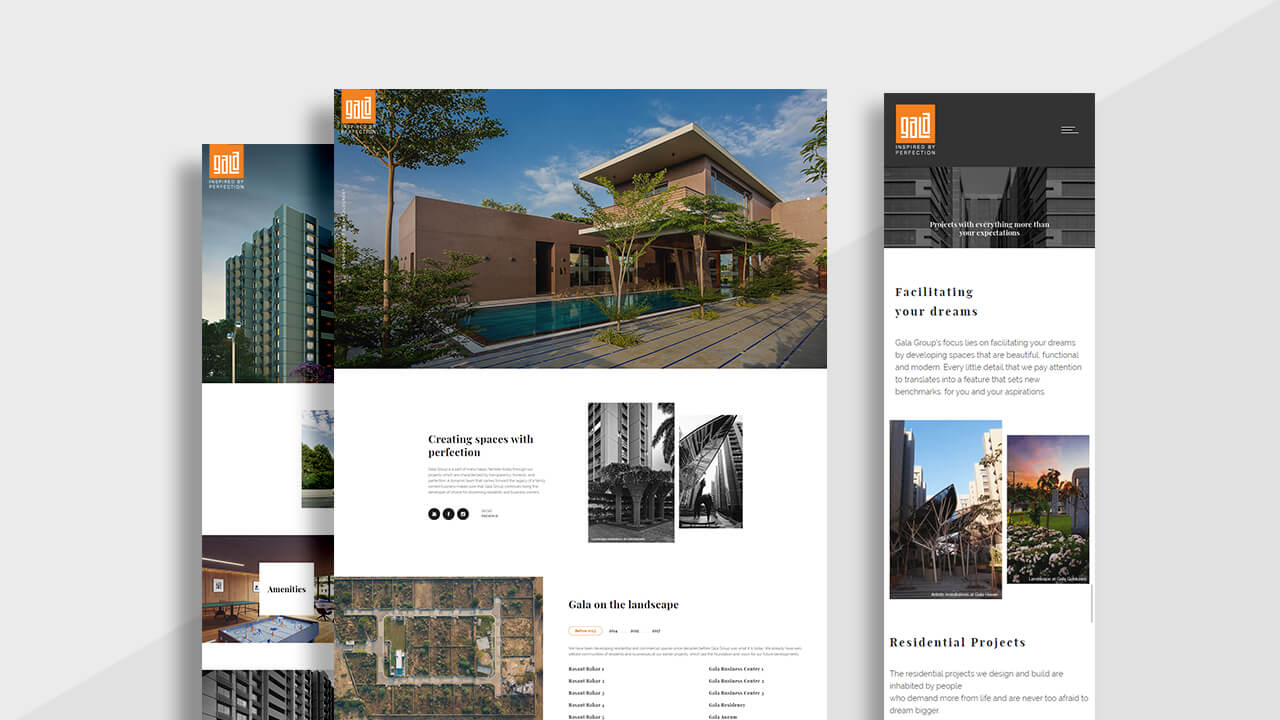
Task: Expand the Rosant Bahar 4 listing
Action: click(586, 705)
